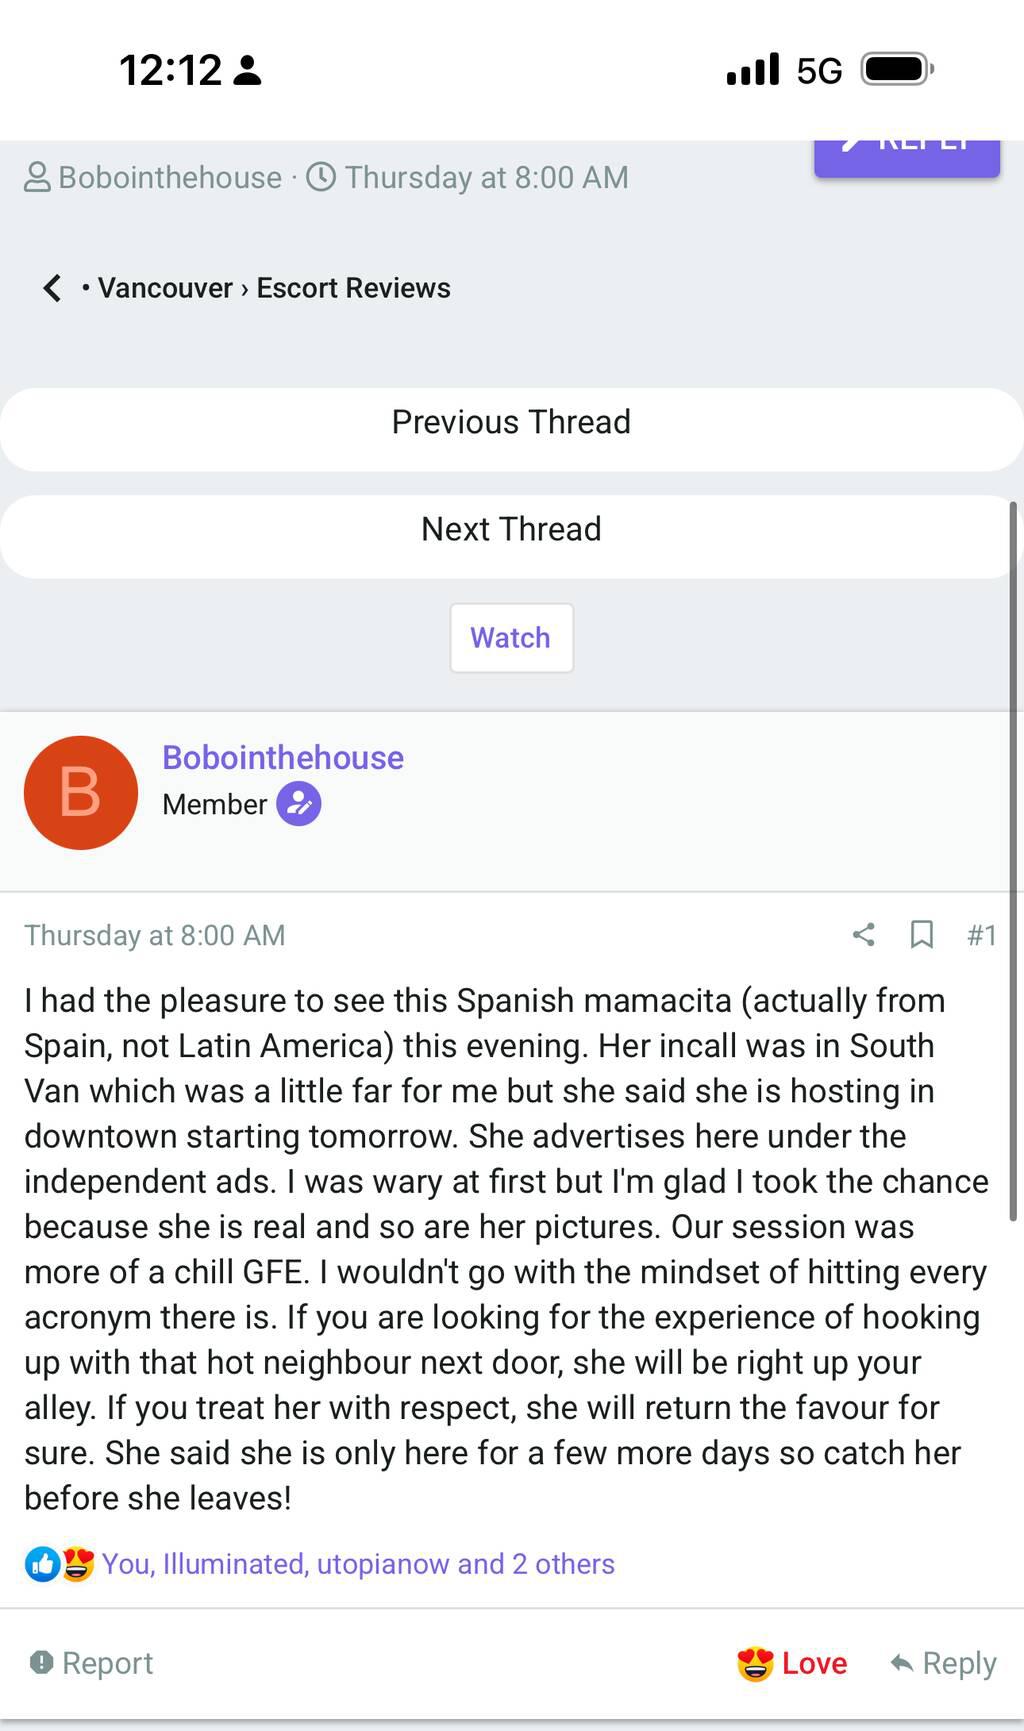
Task: Tap the battery status icon
Action: click(897, 70)
